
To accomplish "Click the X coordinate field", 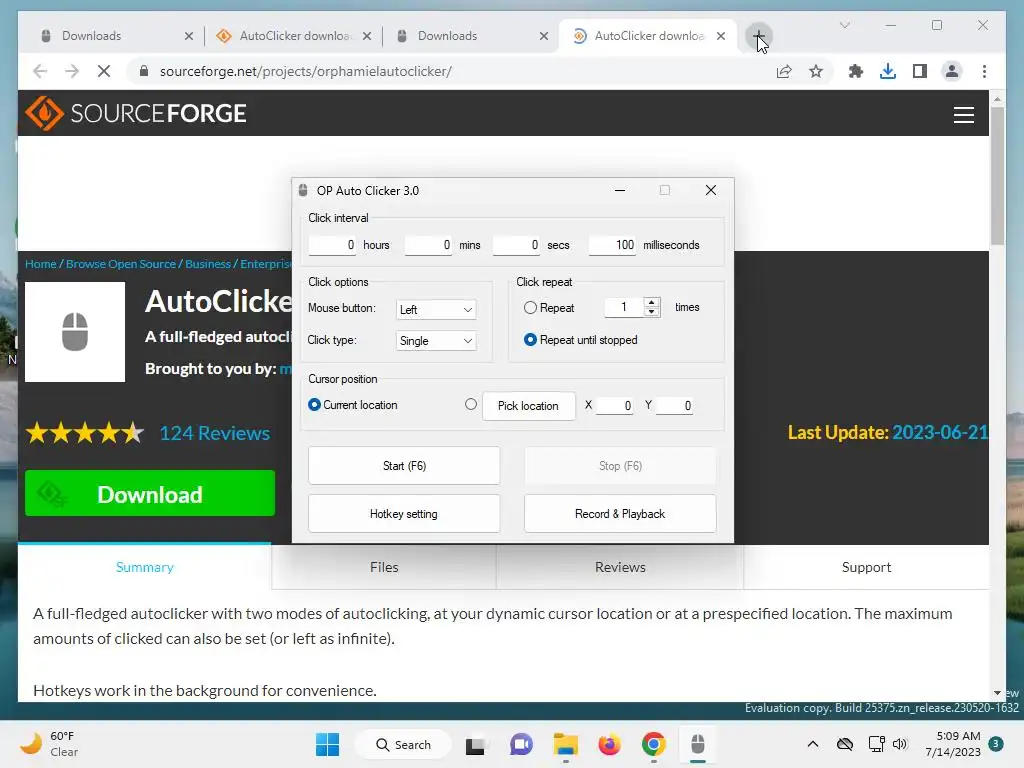I will (x=615, y=406).
